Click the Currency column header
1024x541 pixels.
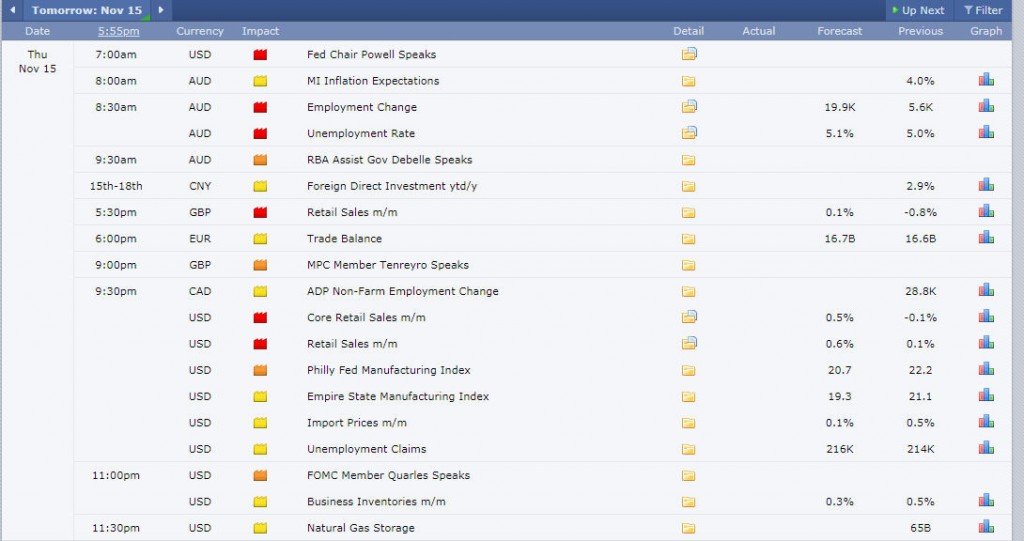point(200,31)
